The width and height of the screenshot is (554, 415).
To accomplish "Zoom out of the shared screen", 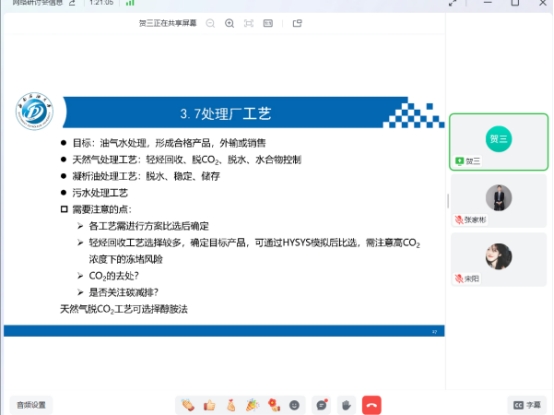I will [210, 23].
